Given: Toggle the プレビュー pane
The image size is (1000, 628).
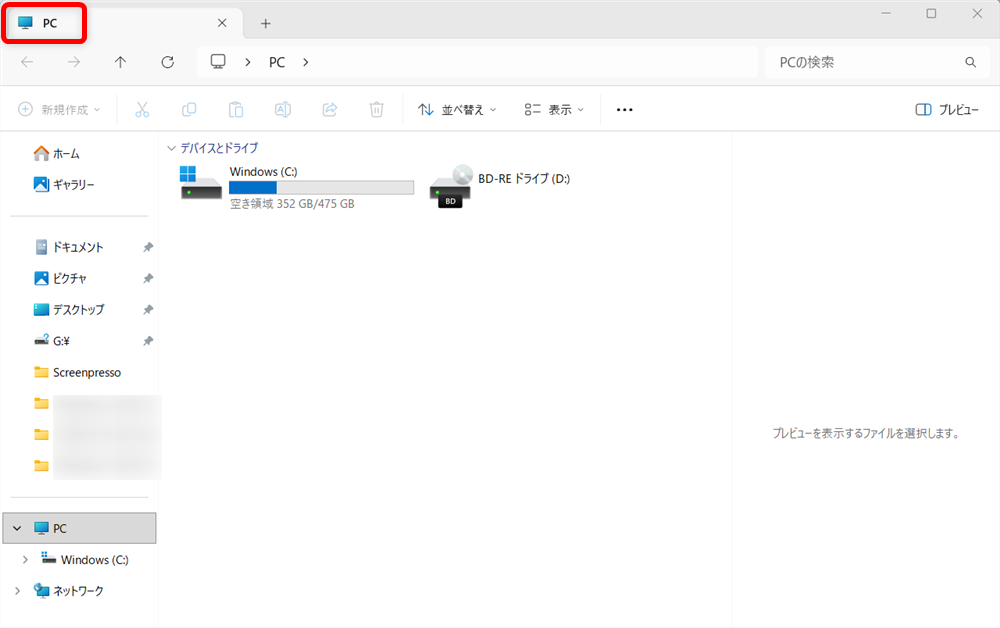Looking at the screenshot, I should click(946, 109).
